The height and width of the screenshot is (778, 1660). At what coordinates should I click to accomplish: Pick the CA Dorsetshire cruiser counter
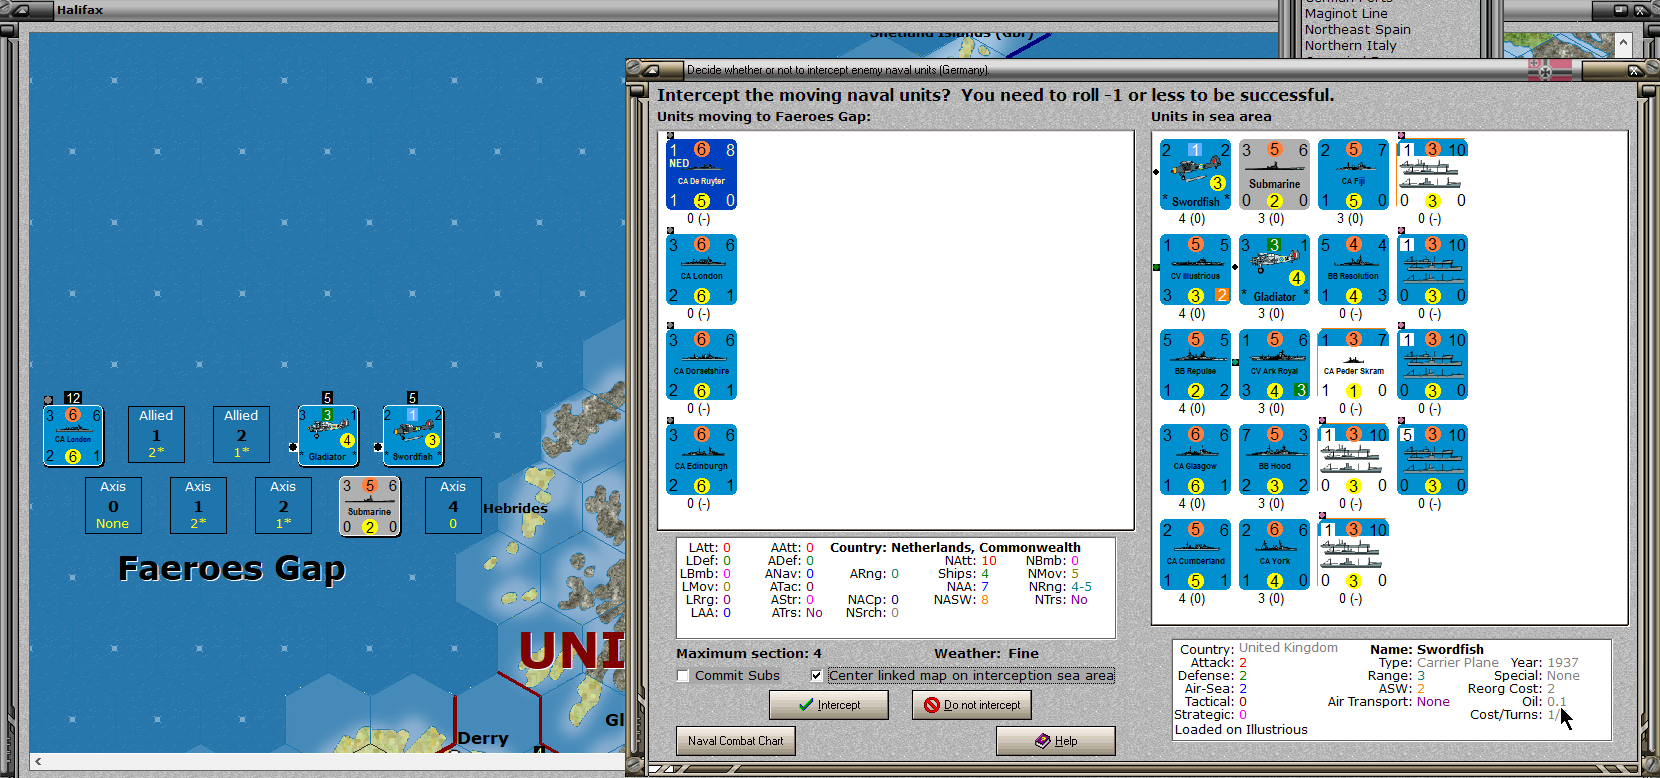[701, 365]
